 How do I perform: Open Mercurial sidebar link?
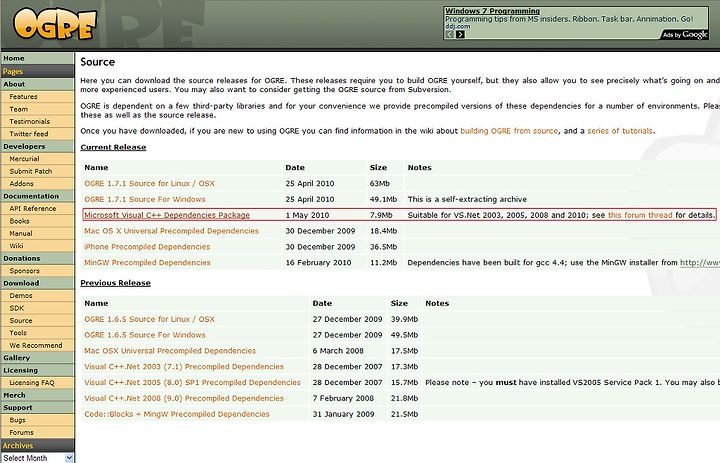tap(24, 158)
